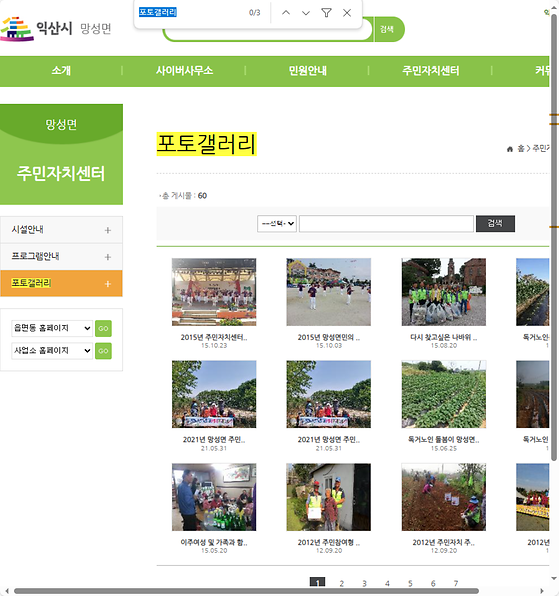Go to next find match arrow

coord(306,13)
